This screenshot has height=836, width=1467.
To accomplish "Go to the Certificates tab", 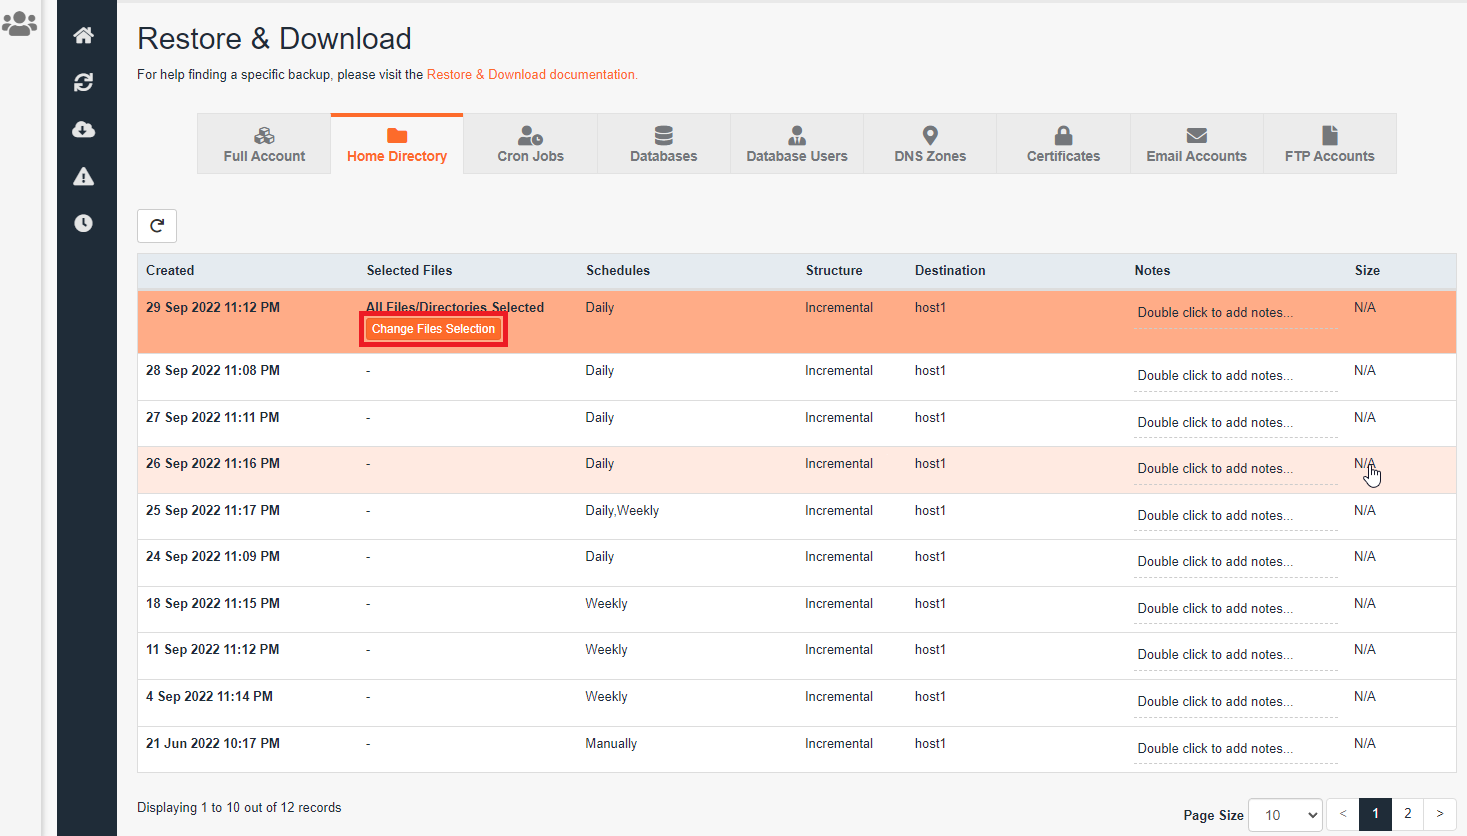I will click(1063, 144).
